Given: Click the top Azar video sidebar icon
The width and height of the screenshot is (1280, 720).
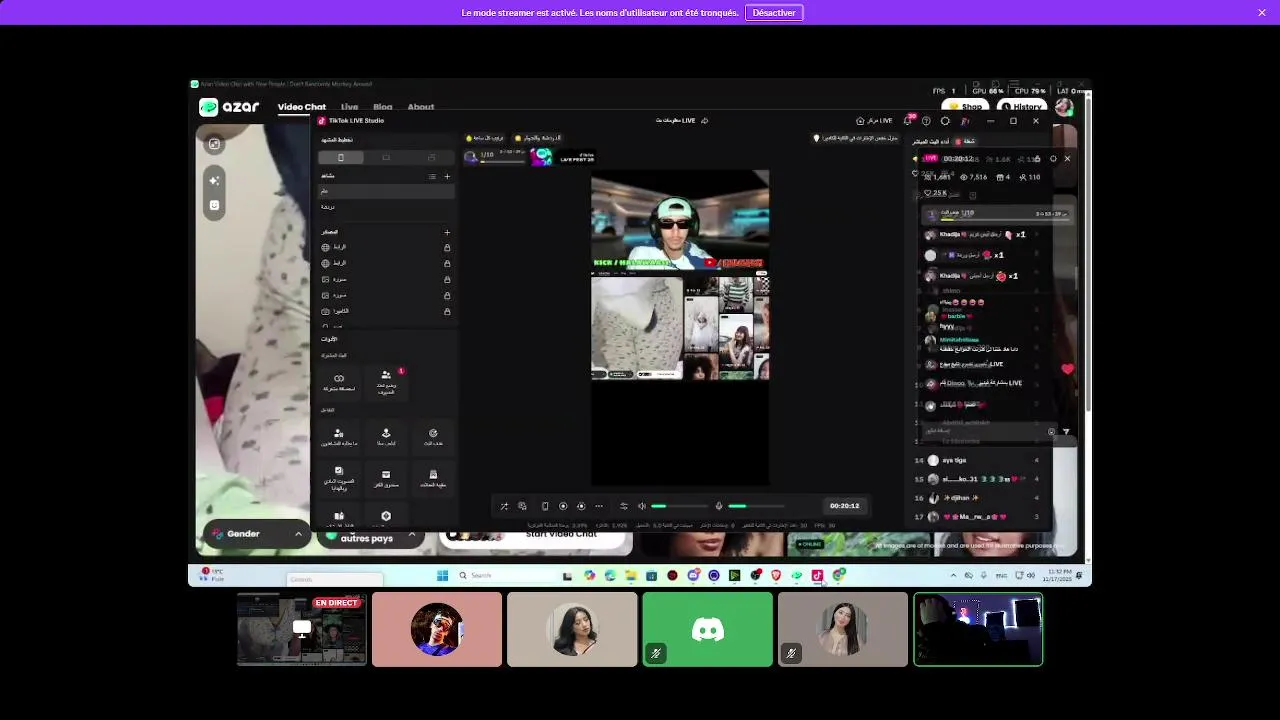Looking at the screenshot, I should point(214,144).
